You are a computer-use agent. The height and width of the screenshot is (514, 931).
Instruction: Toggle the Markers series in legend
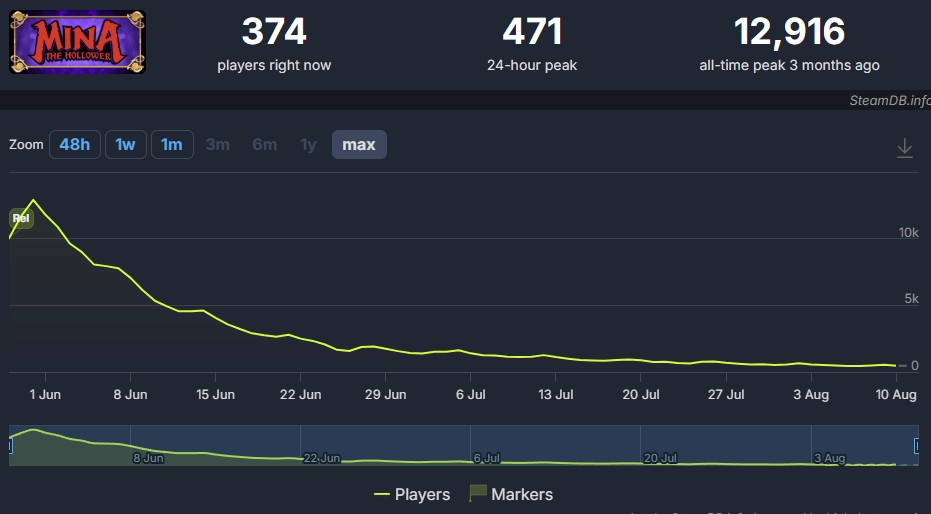click(x=511, y=494)
